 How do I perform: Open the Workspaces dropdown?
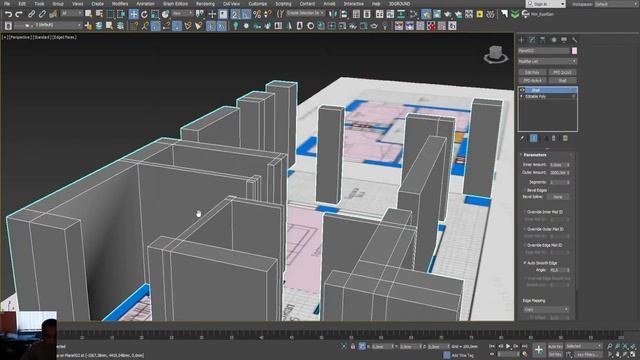(617, 4)
